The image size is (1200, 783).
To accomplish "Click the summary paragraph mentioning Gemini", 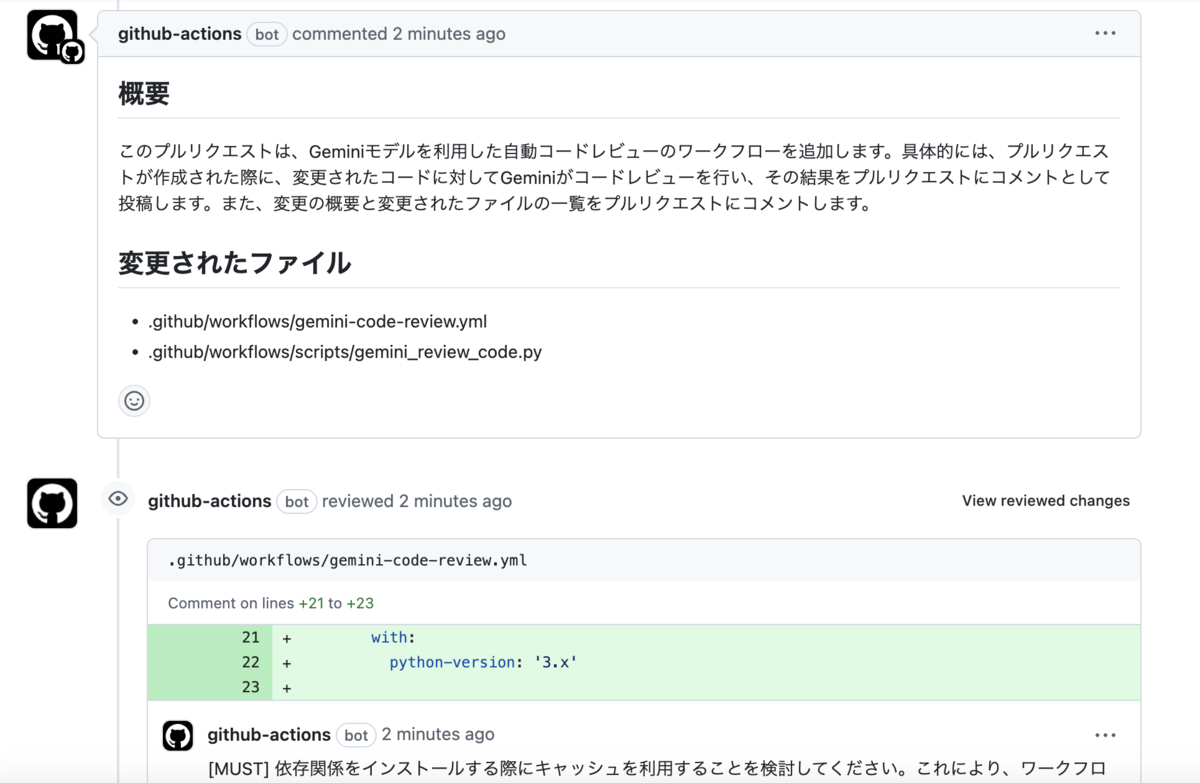I will point(615,178).
